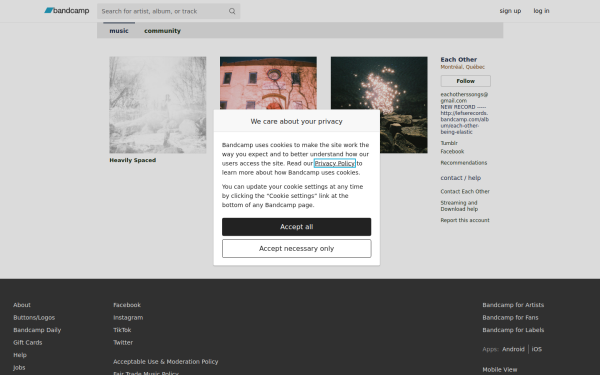Click the Bandcamp logo
The width and height of the screenshot is (600, 375).
pyautogui.click(x=67, y=11)
